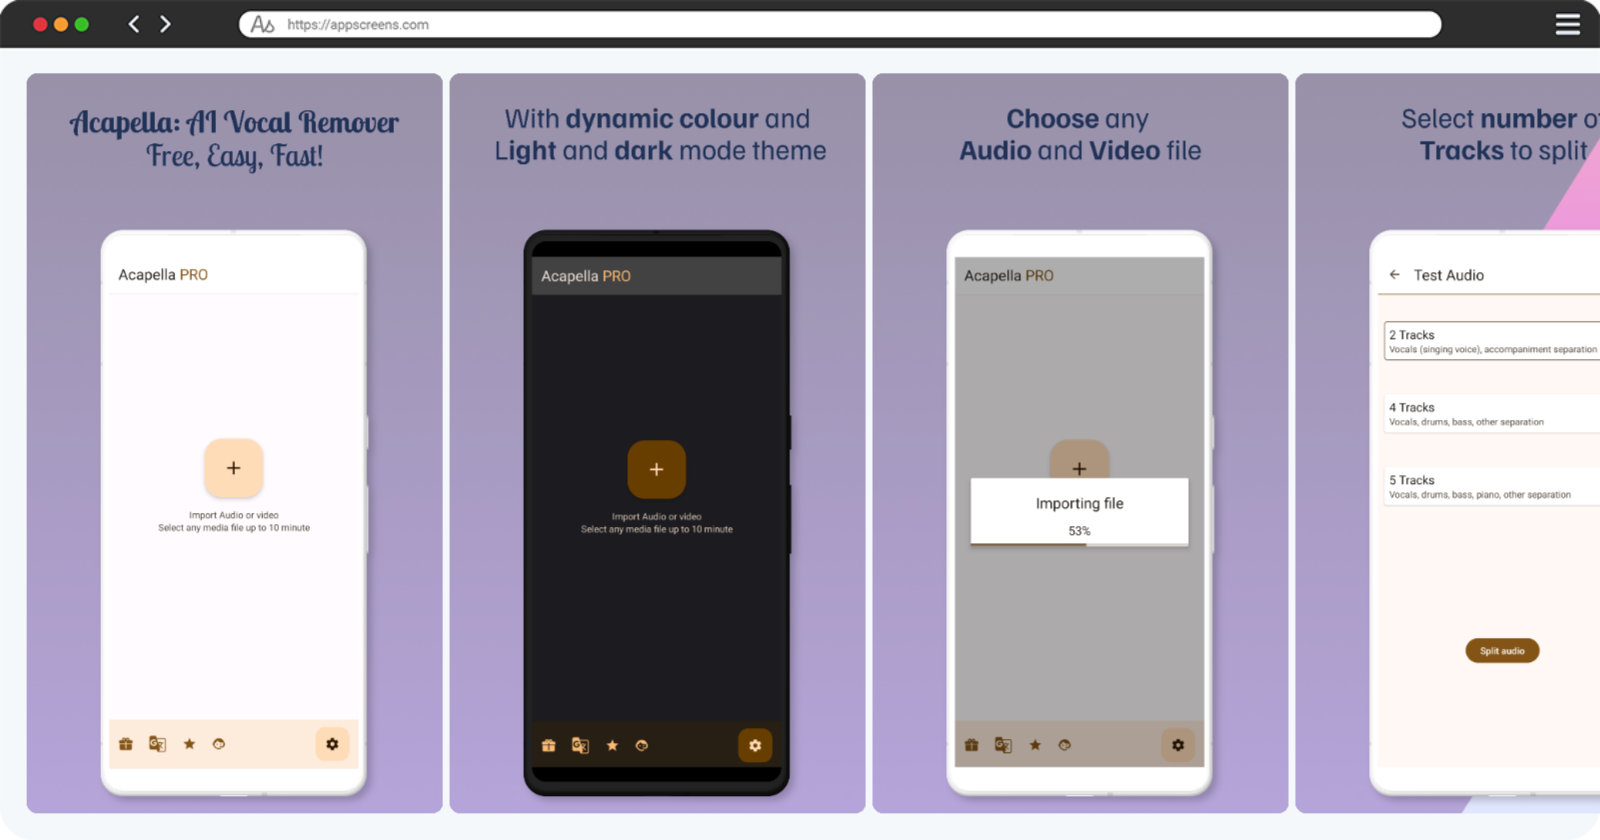Click the browser back arrow
The height and width of the screenshot is (840, 1600).
point(134,24)
